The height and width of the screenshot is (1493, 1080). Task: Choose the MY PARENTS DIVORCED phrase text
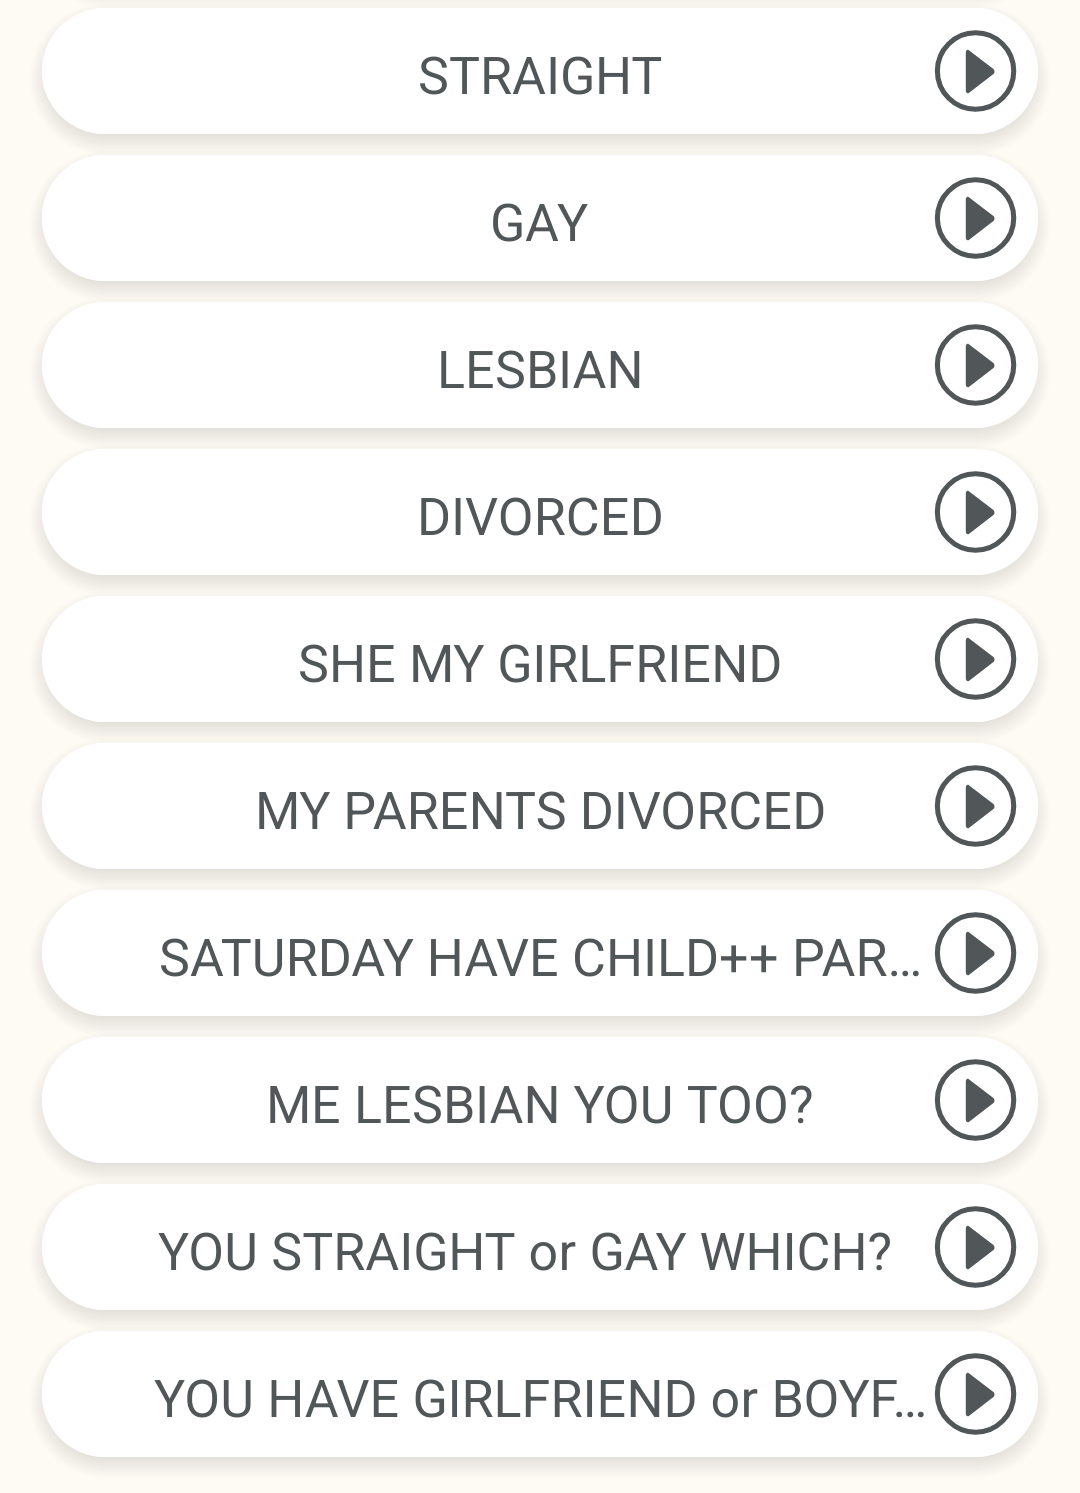coord(539,811)
